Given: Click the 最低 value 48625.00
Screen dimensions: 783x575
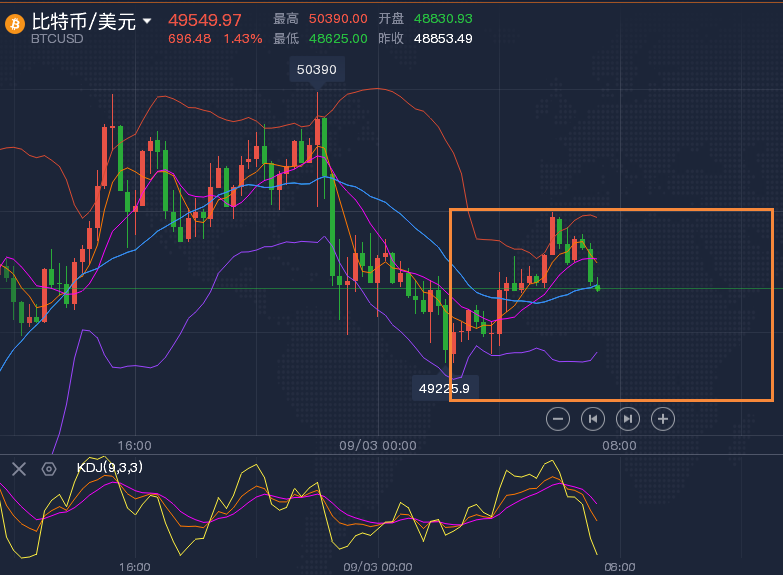Looking at the screenshot, I should click(x=338, y=39).
